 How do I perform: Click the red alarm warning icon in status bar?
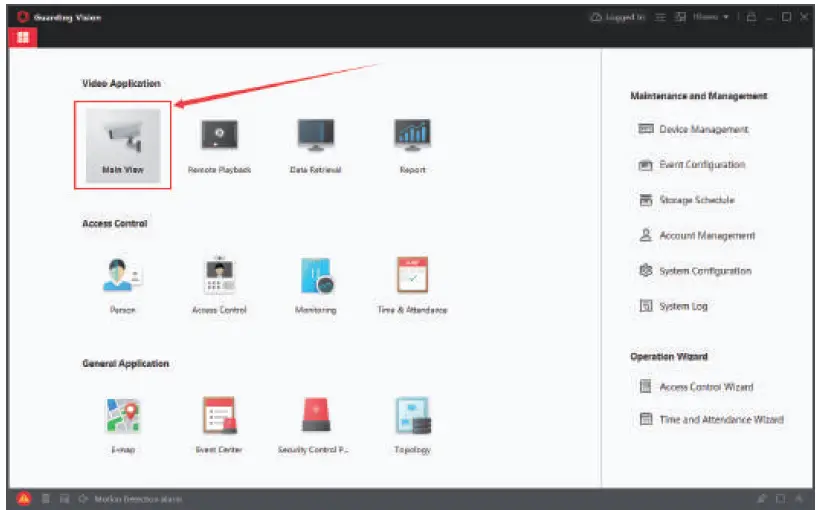(23, 499)
